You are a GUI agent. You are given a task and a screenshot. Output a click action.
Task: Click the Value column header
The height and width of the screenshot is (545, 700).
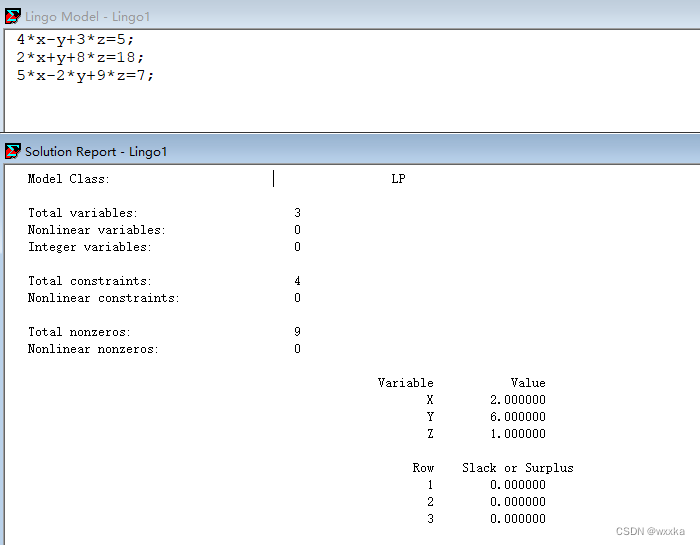528,383
